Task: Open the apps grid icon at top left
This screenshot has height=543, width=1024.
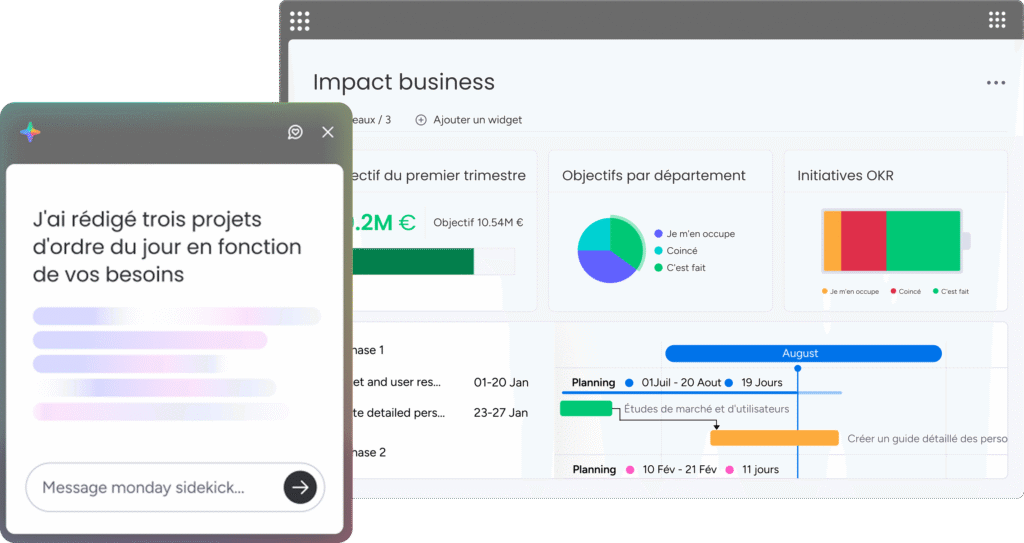Action: coord(300,21)
